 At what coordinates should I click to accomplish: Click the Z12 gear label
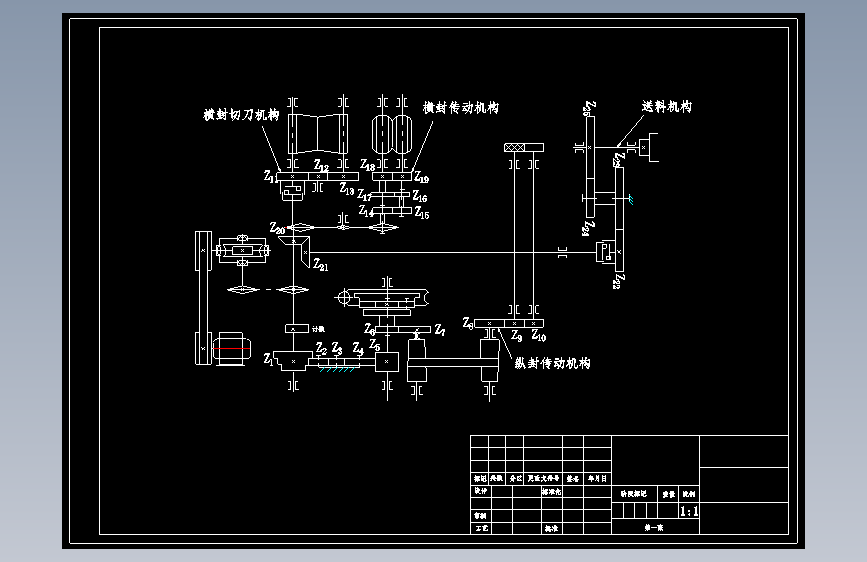[x=321, y=165]
